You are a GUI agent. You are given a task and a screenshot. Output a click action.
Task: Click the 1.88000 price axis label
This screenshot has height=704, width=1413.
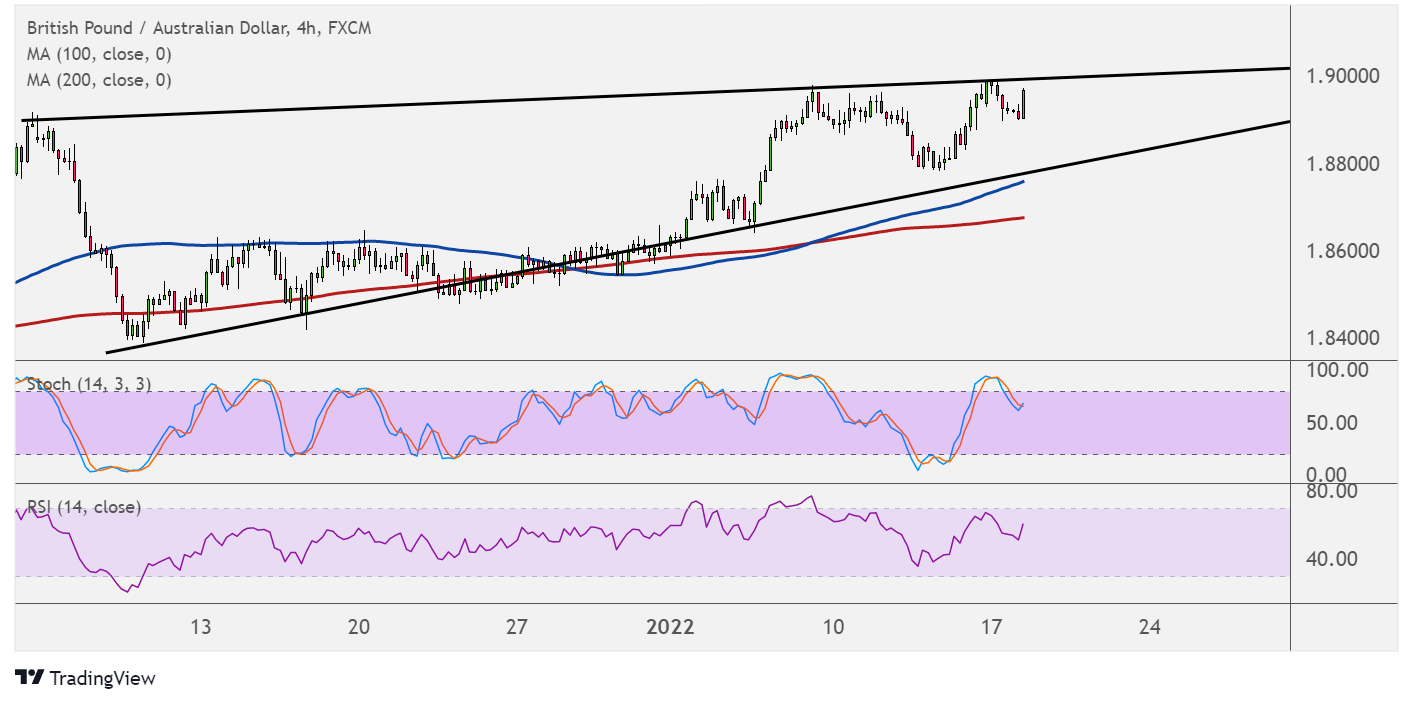click(1343, 164)
